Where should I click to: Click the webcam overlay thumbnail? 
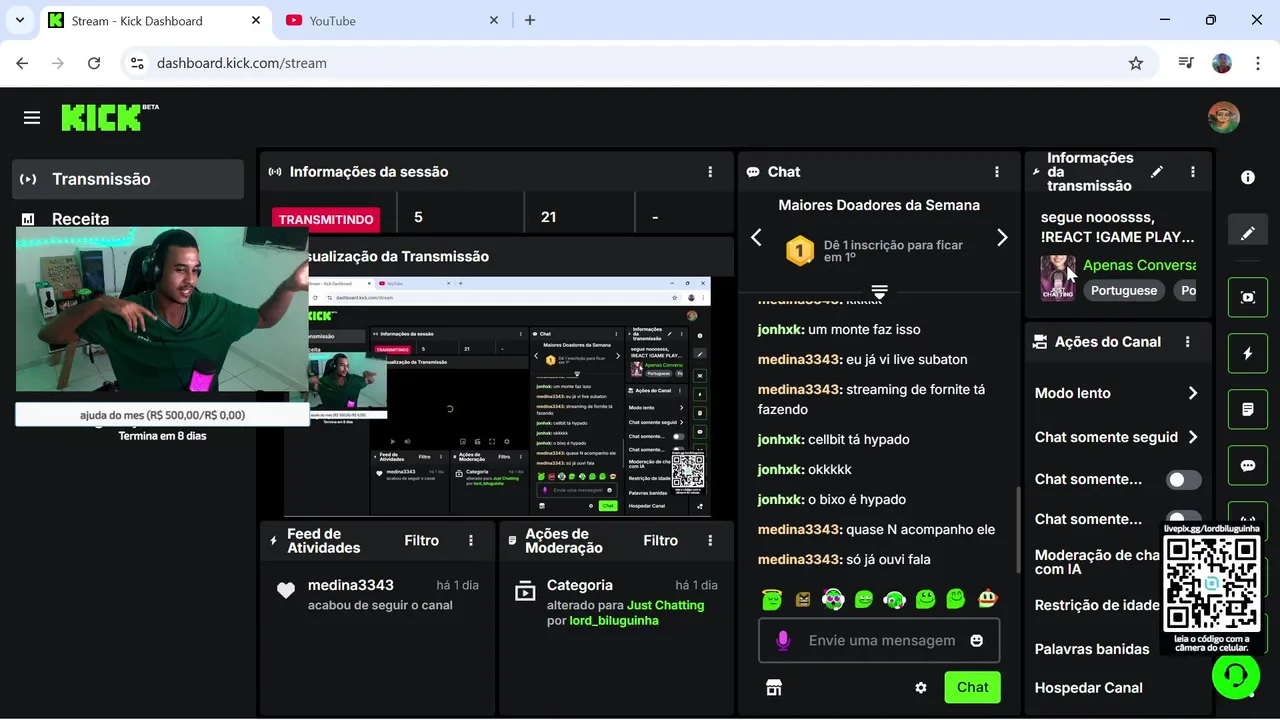point(162,308)
